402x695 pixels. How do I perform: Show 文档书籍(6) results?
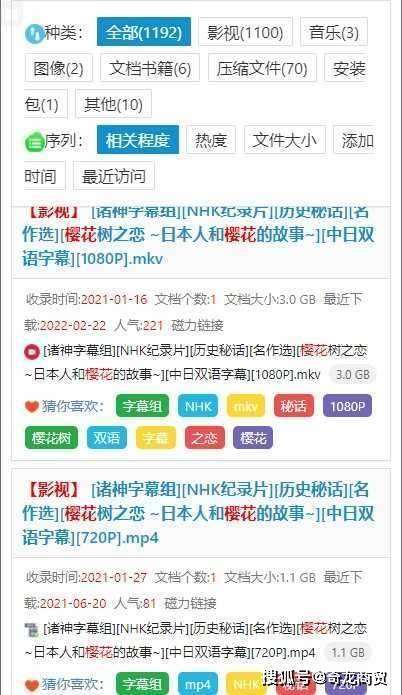pyautogui.click(x=150, y=68)
